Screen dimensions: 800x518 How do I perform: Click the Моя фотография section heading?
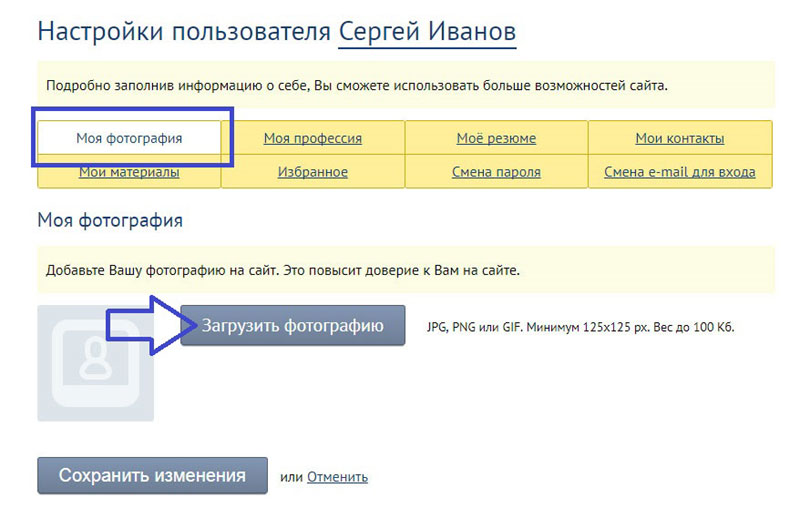pyautogui.click(x=110, y=219)
